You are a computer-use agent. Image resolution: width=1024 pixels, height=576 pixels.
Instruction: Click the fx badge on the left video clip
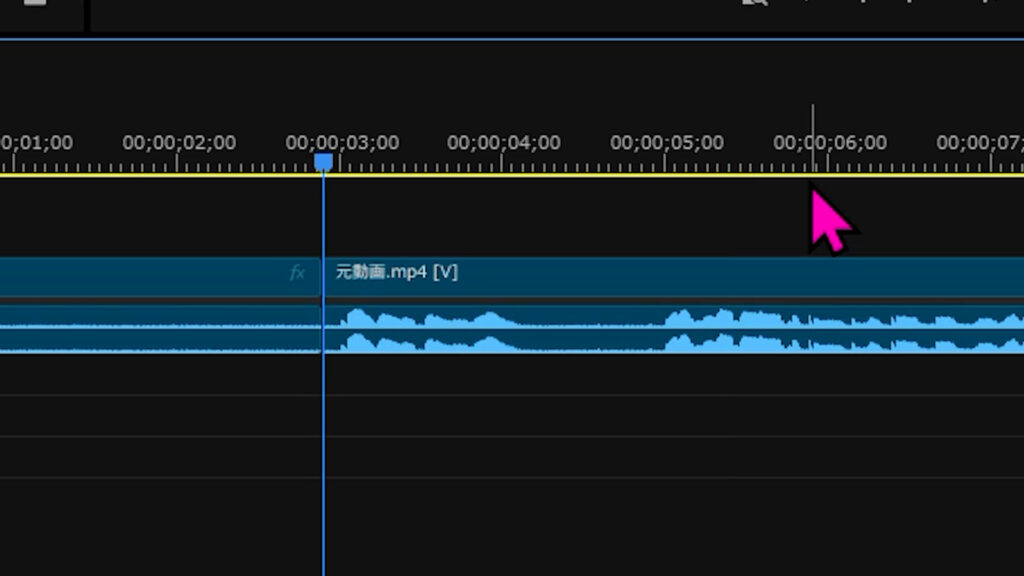(297, 273)
